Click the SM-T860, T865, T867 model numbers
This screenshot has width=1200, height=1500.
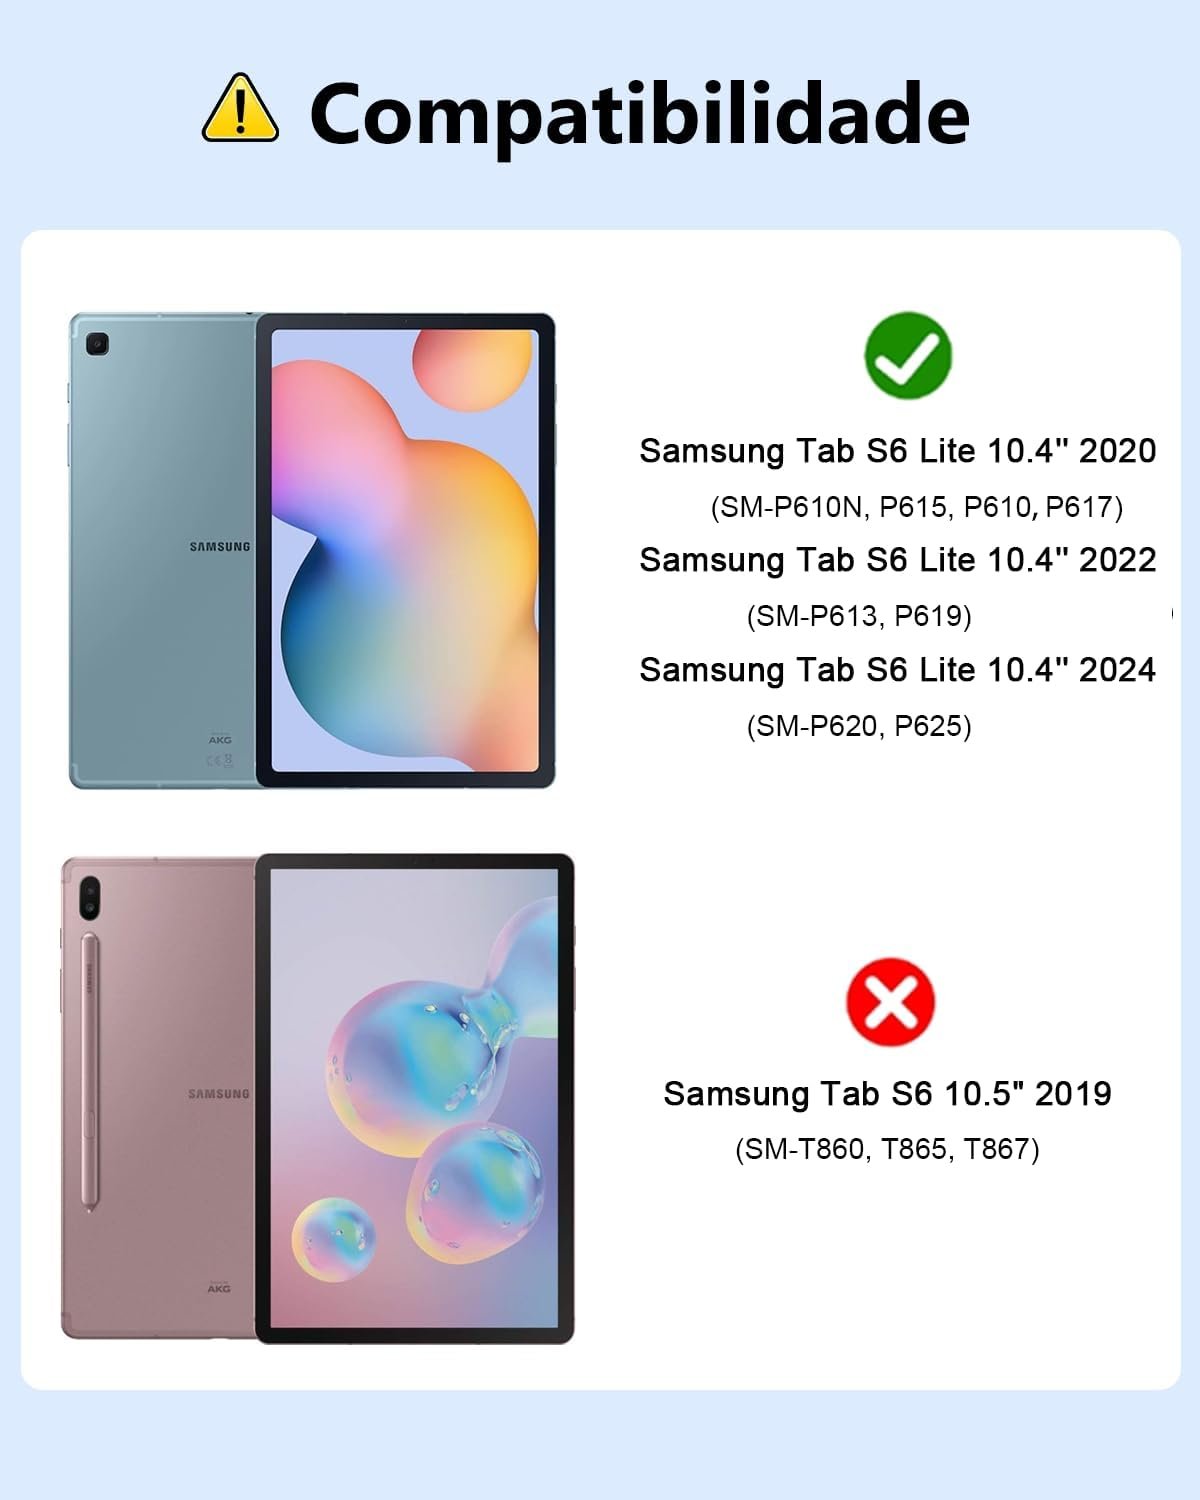(888, 1149)
